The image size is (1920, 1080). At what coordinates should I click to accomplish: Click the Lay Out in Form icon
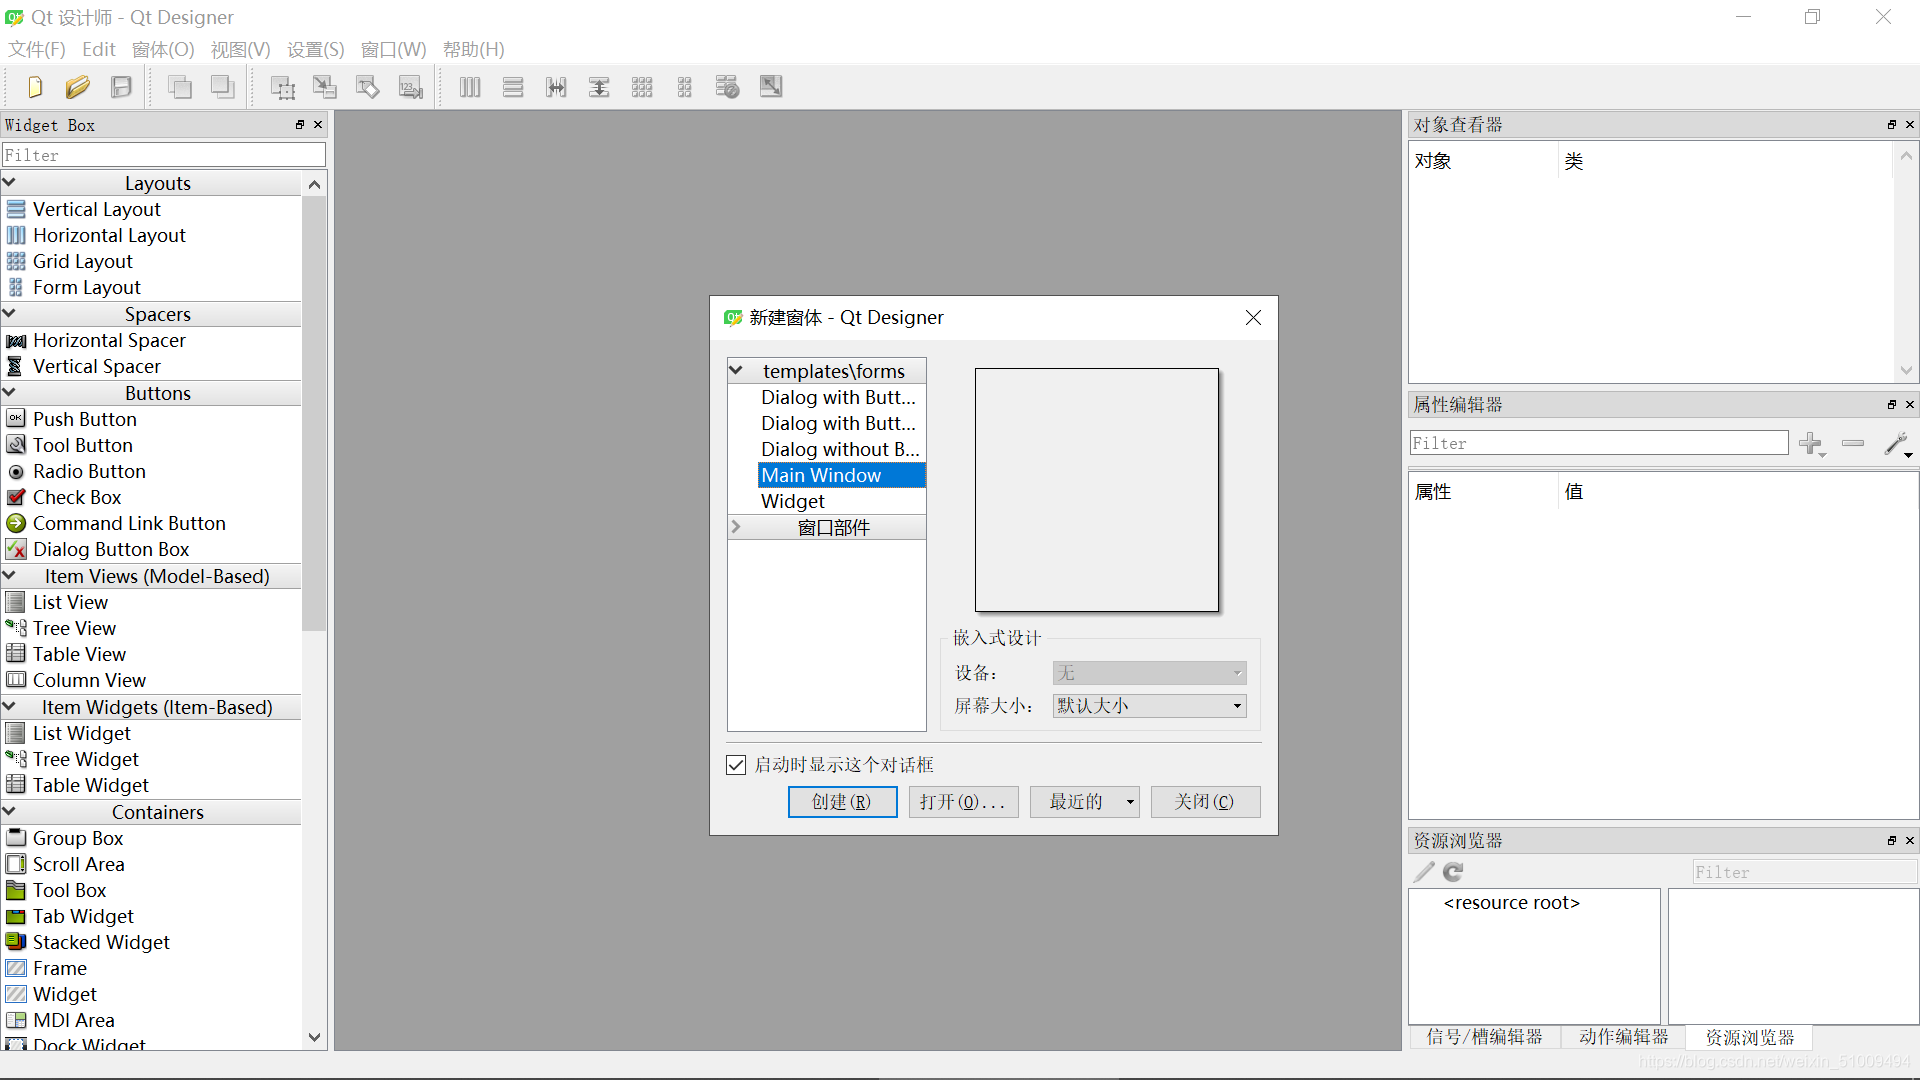(x=685, y=87)
